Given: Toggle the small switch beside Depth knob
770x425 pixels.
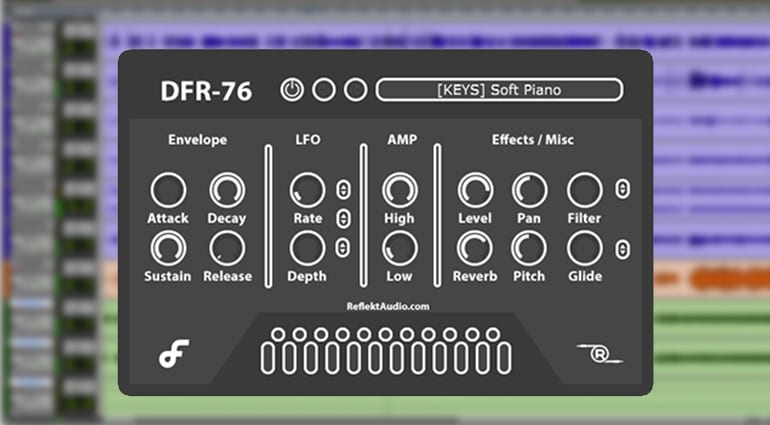Looking at the screenshot, I should coord(343,248).
